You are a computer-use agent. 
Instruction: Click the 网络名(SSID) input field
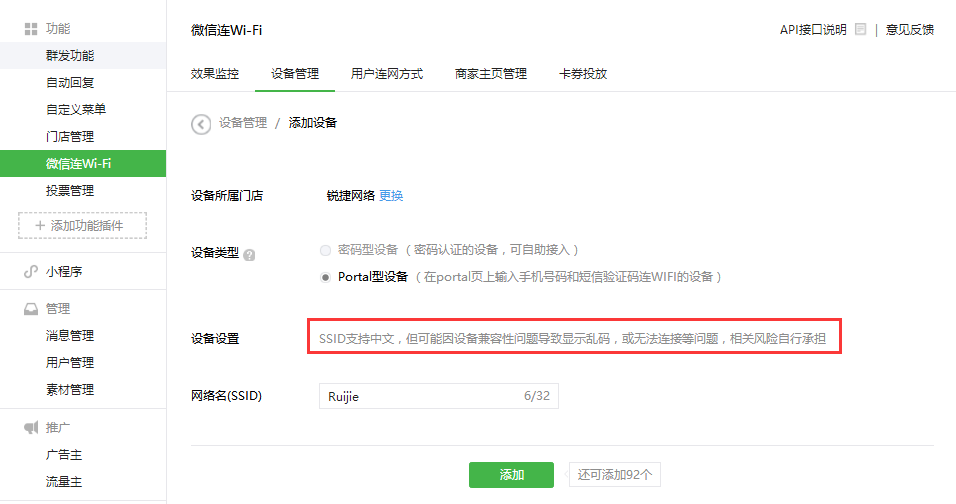click(438, 396)
